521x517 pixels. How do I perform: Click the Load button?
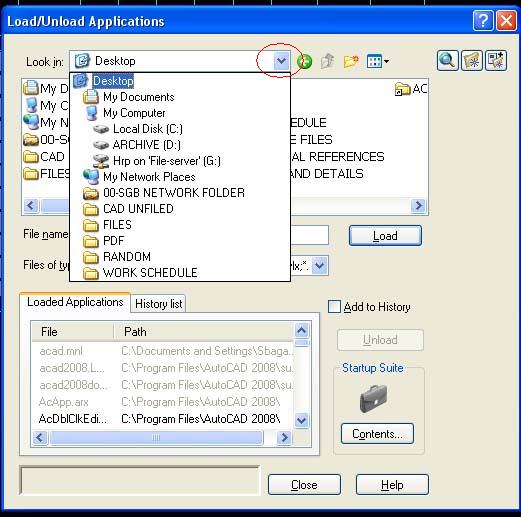point(385,236)
